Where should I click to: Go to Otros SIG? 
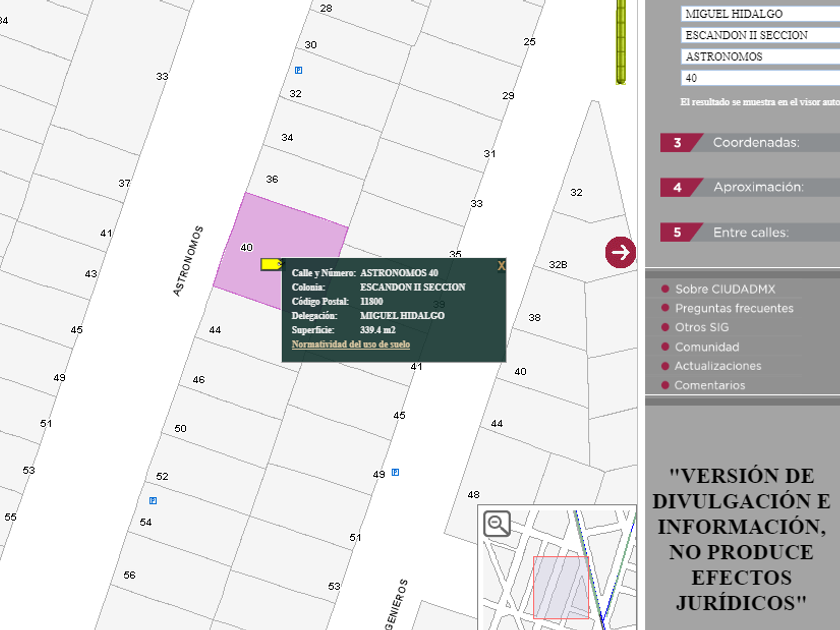pos(701,327)
